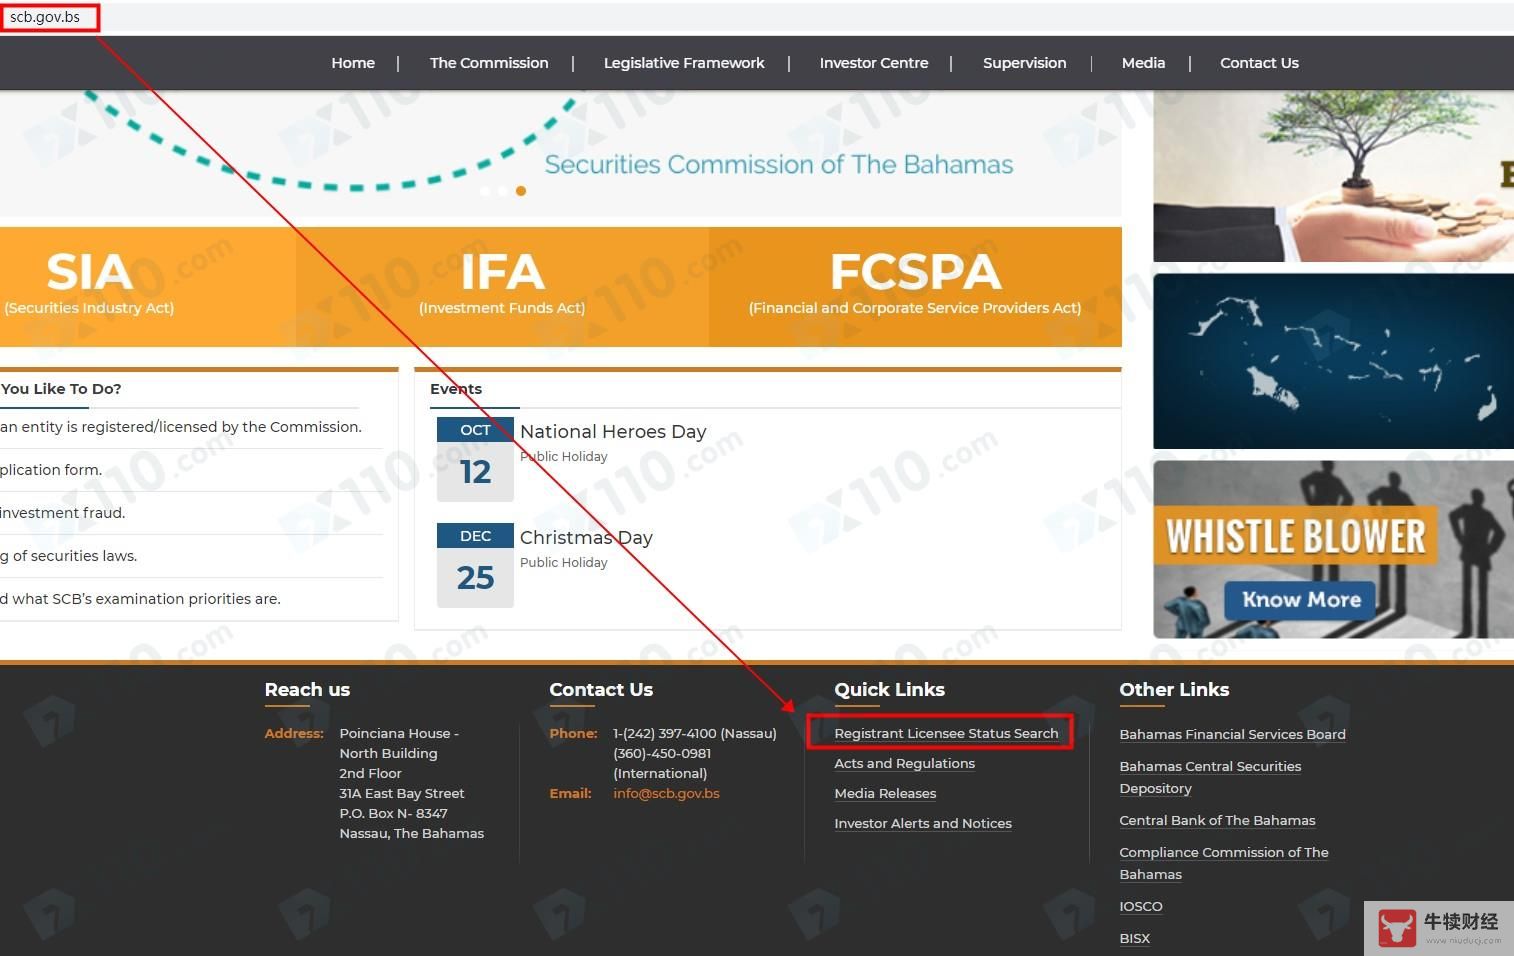Click the DEC 25 date badge
Image resolution: width=1514 pixels, height=956 pixels.
pyautogui.click(x=475, y=565)
